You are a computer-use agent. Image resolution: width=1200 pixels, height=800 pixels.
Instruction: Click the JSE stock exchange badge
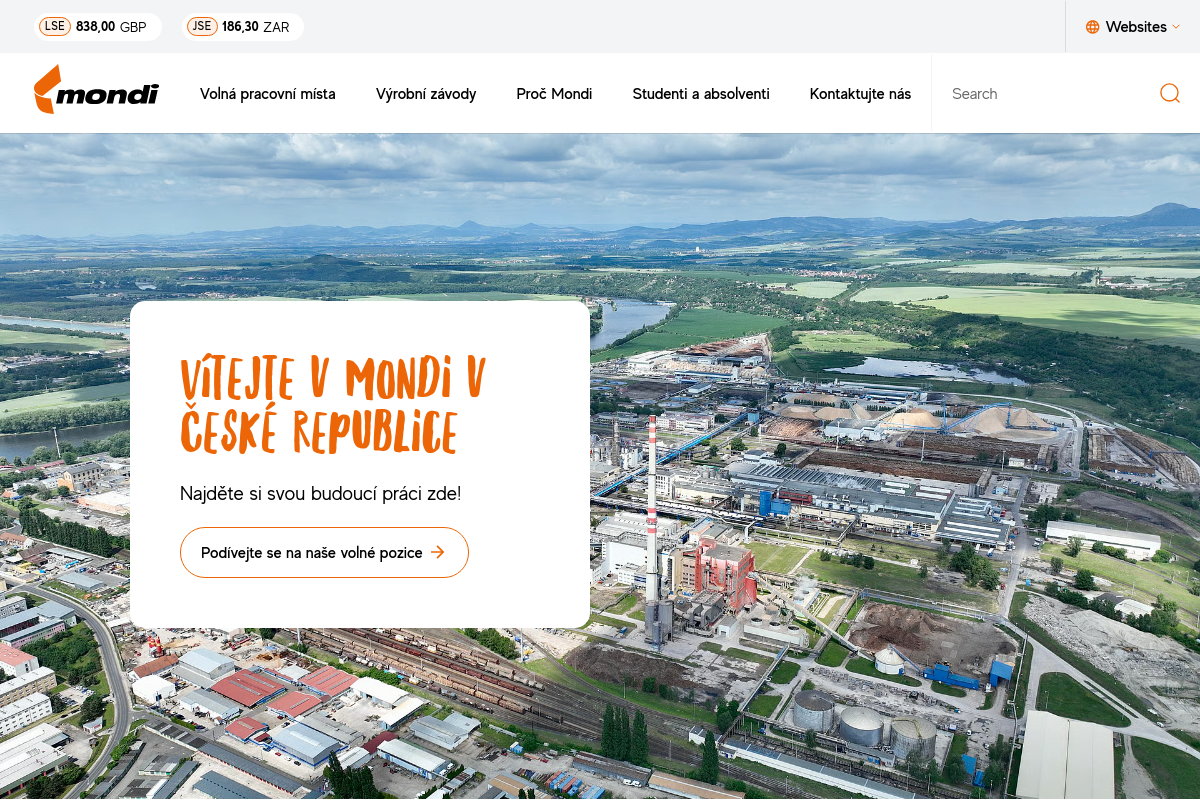click(203, 27)
